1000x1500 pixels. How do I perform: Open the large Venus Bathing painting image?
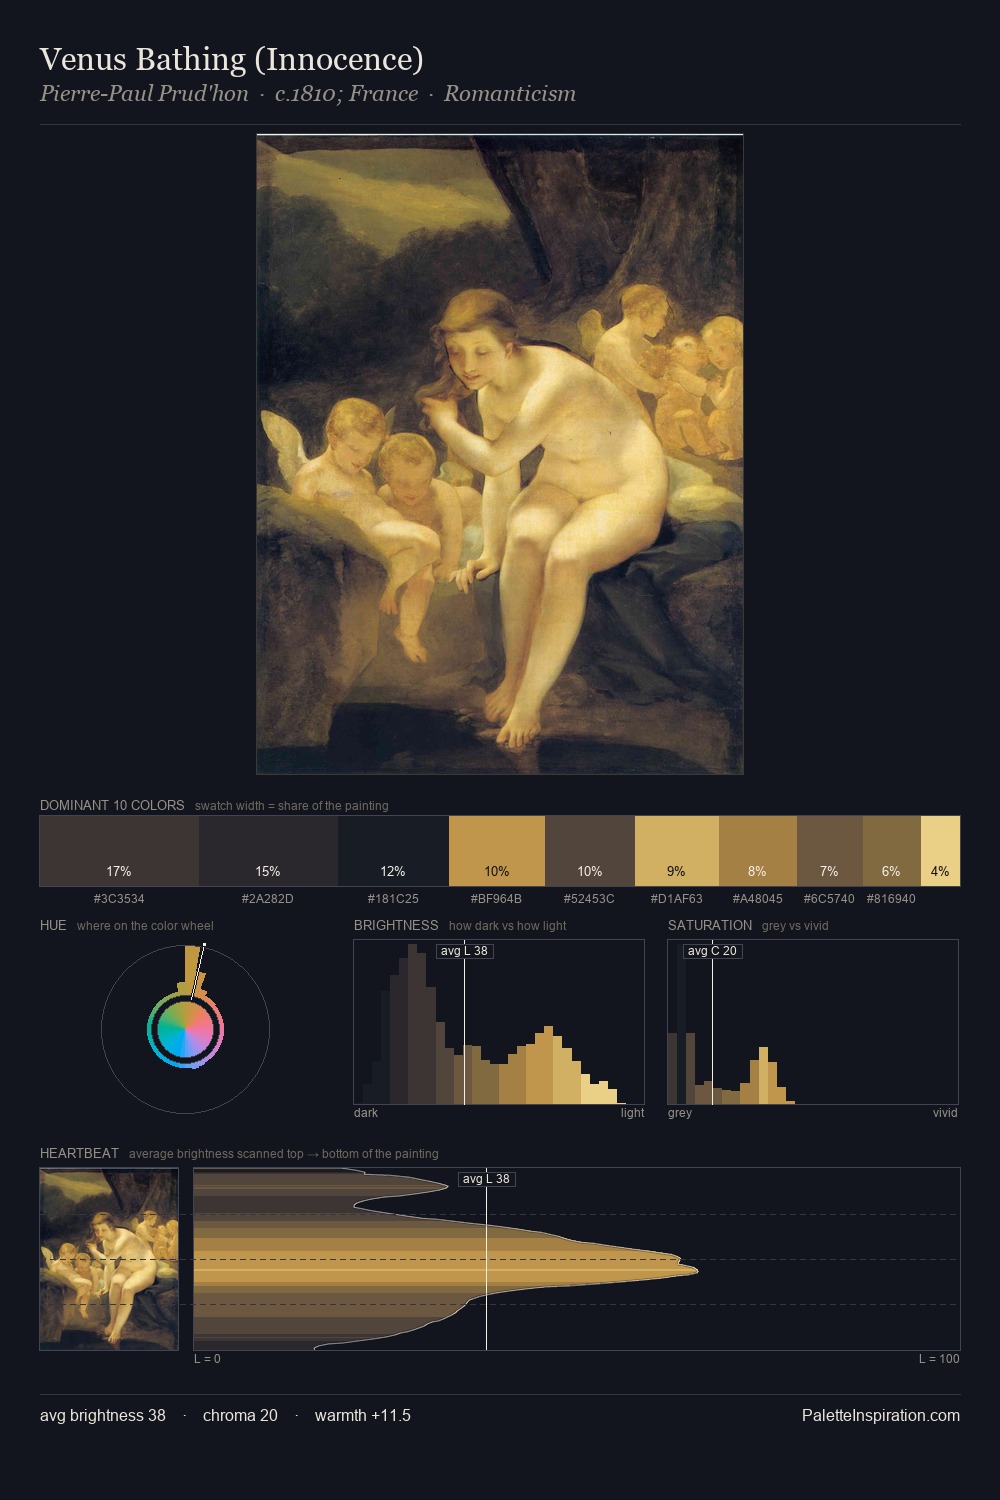(x=500, y=454)
